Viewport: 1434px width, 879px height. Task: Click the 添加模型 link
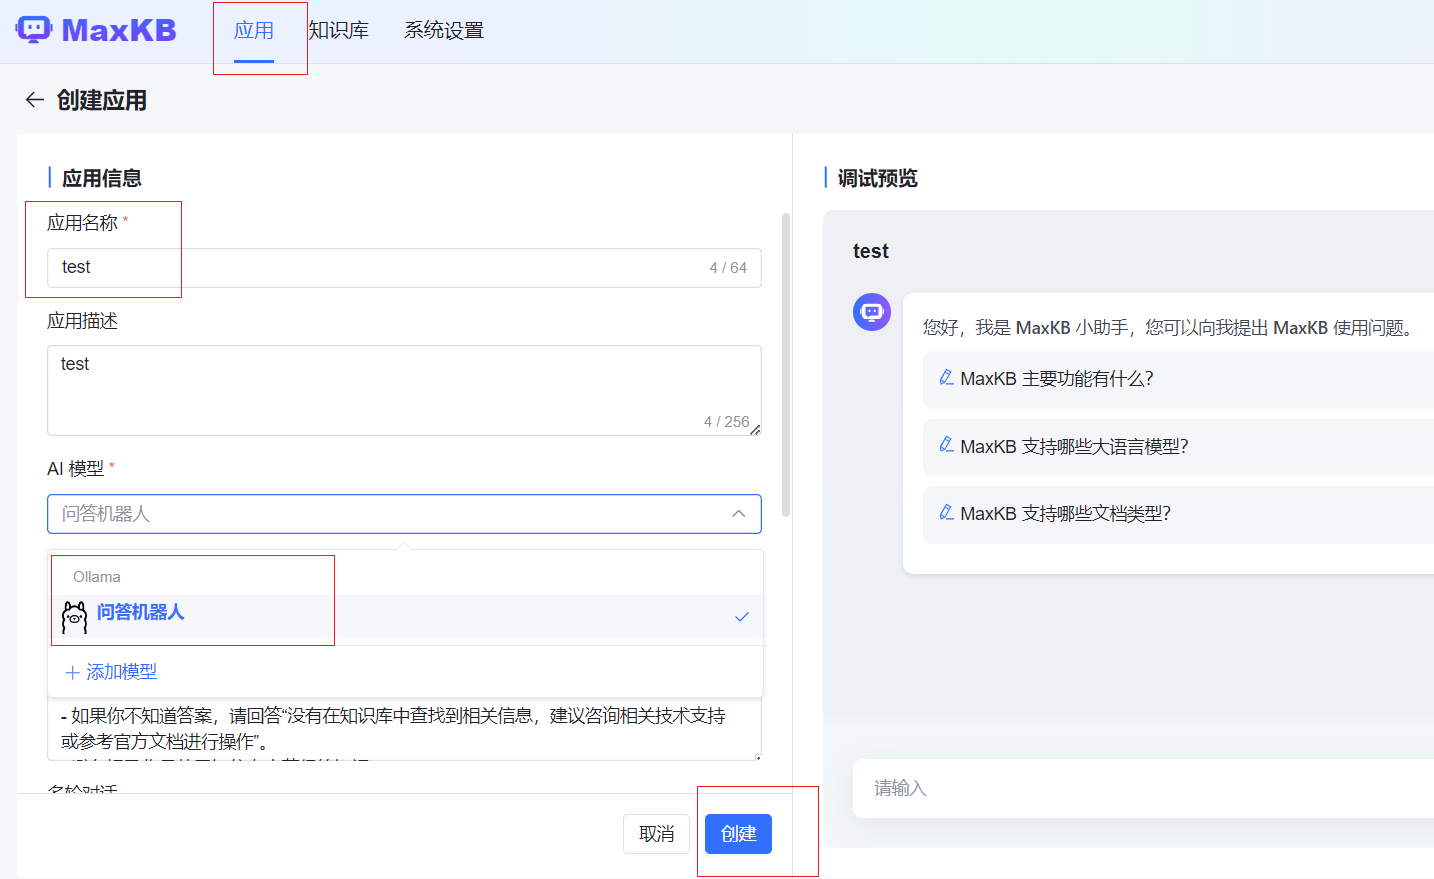(x=110, y=673)
